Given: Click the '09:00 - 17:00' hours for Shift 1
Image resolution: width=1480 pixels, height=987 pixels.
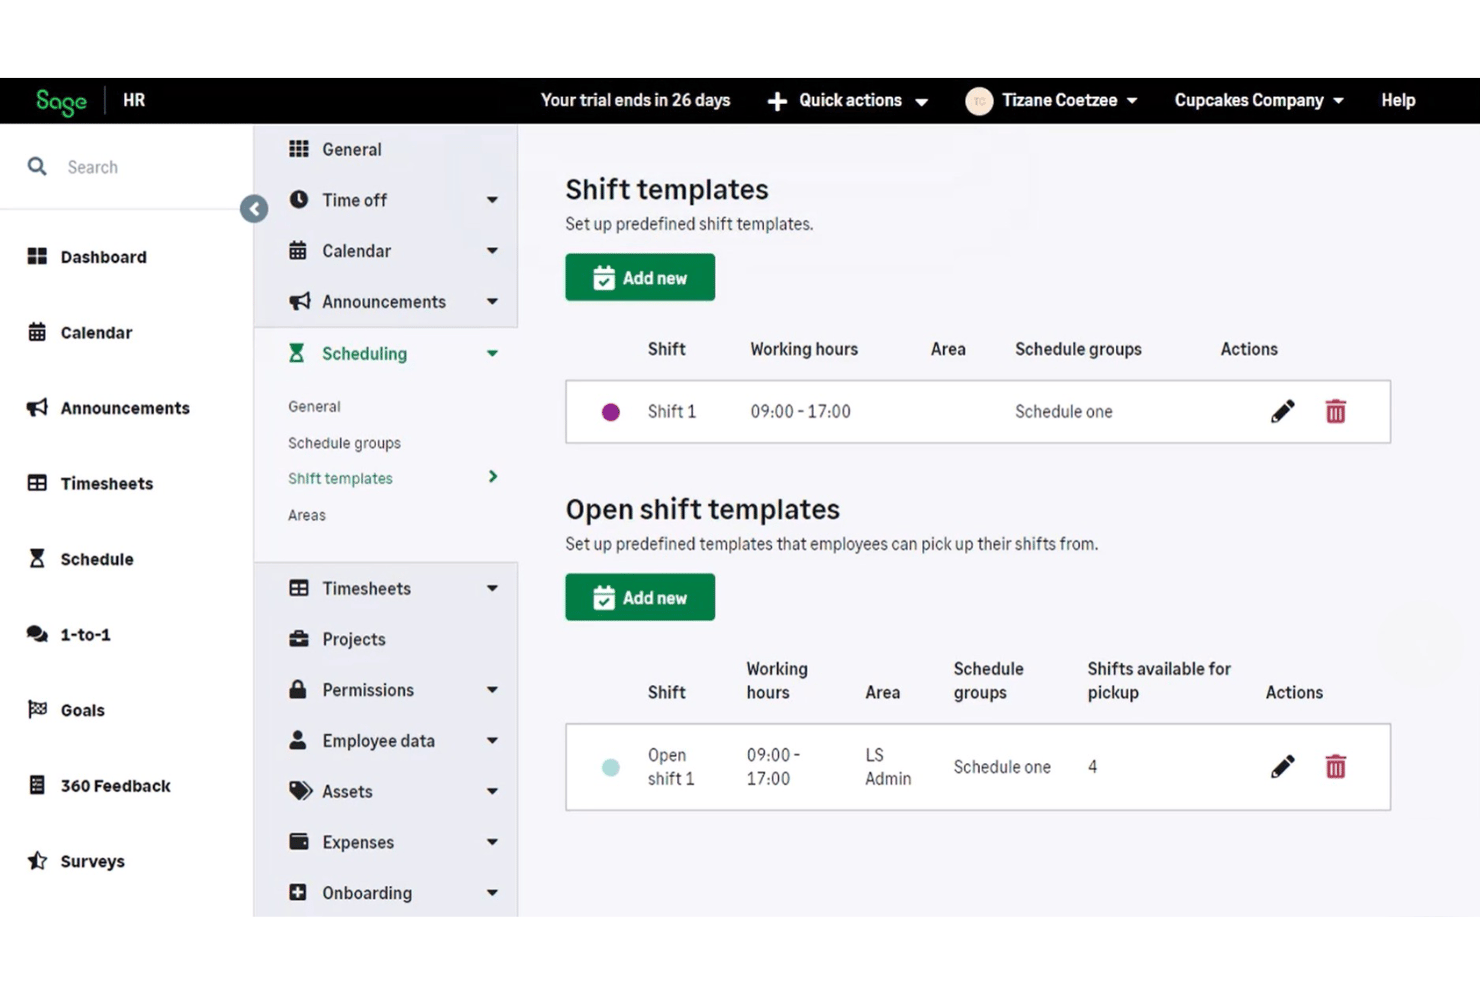Looking at the screenshot, I should click(x=800, y=412).
